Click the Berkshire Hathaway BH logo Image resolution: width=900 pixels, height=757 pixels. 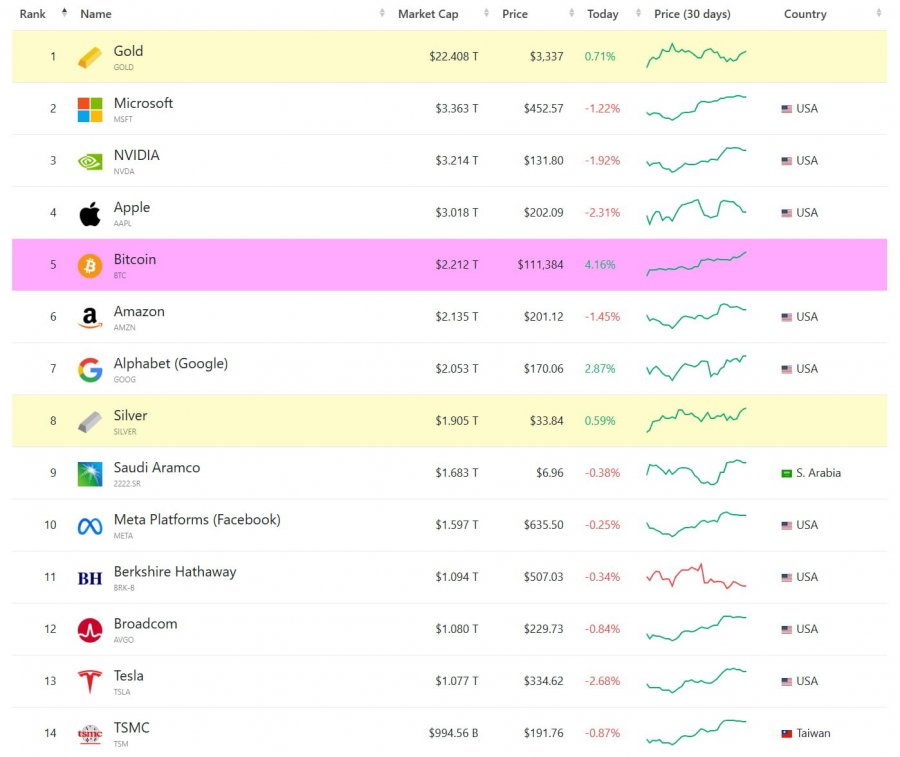pyautogui.click(x=90, y=578)
